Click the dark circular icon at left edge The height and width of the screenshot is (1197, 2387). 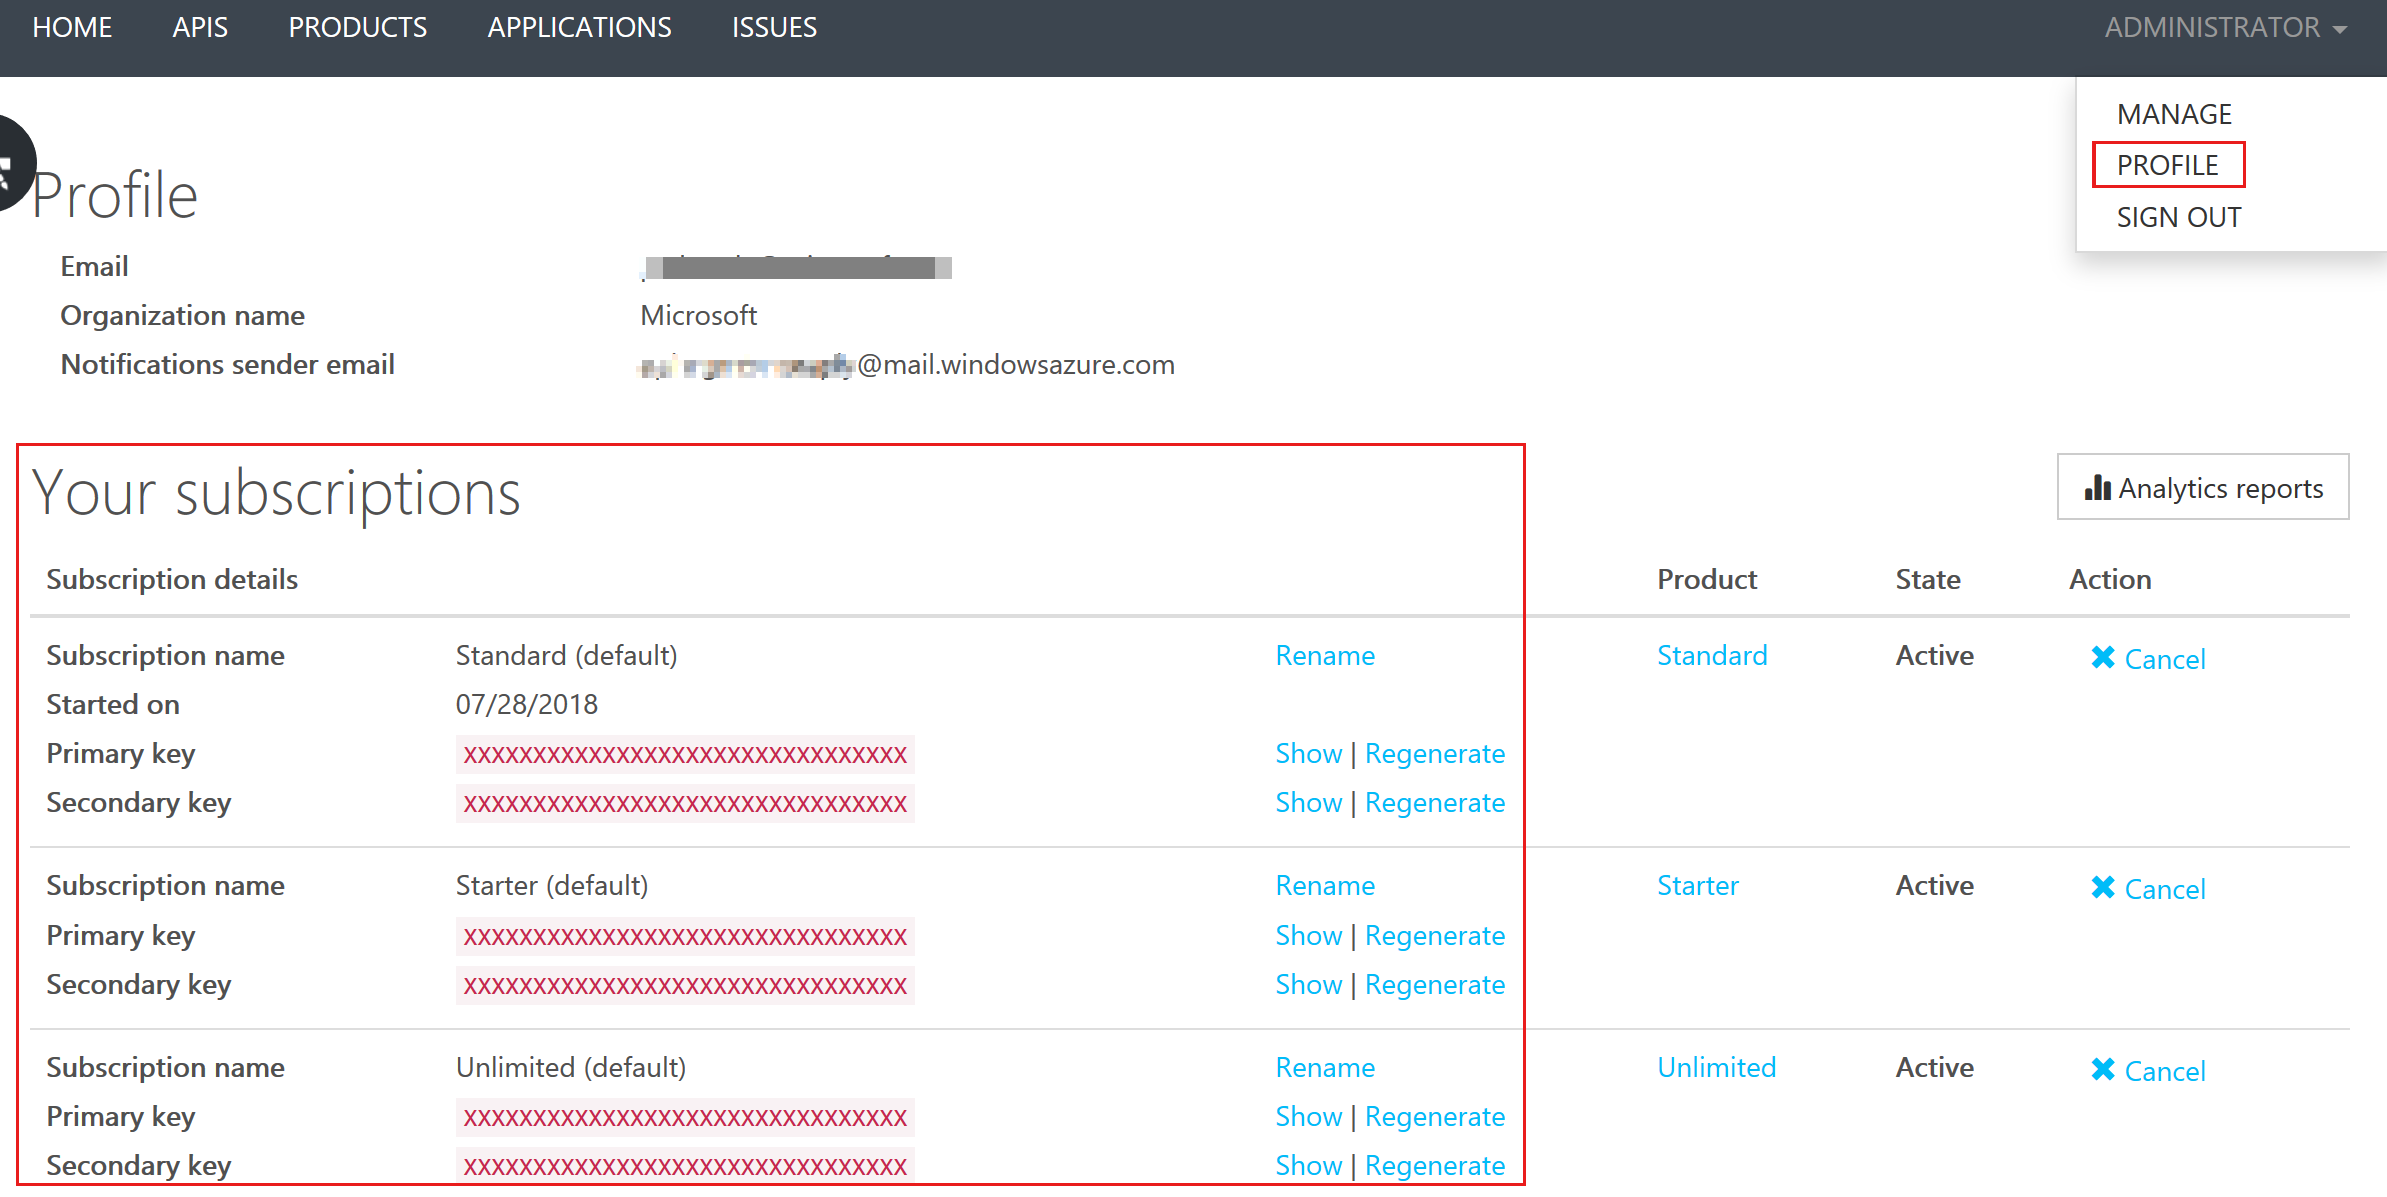click(x=10, y=163)
